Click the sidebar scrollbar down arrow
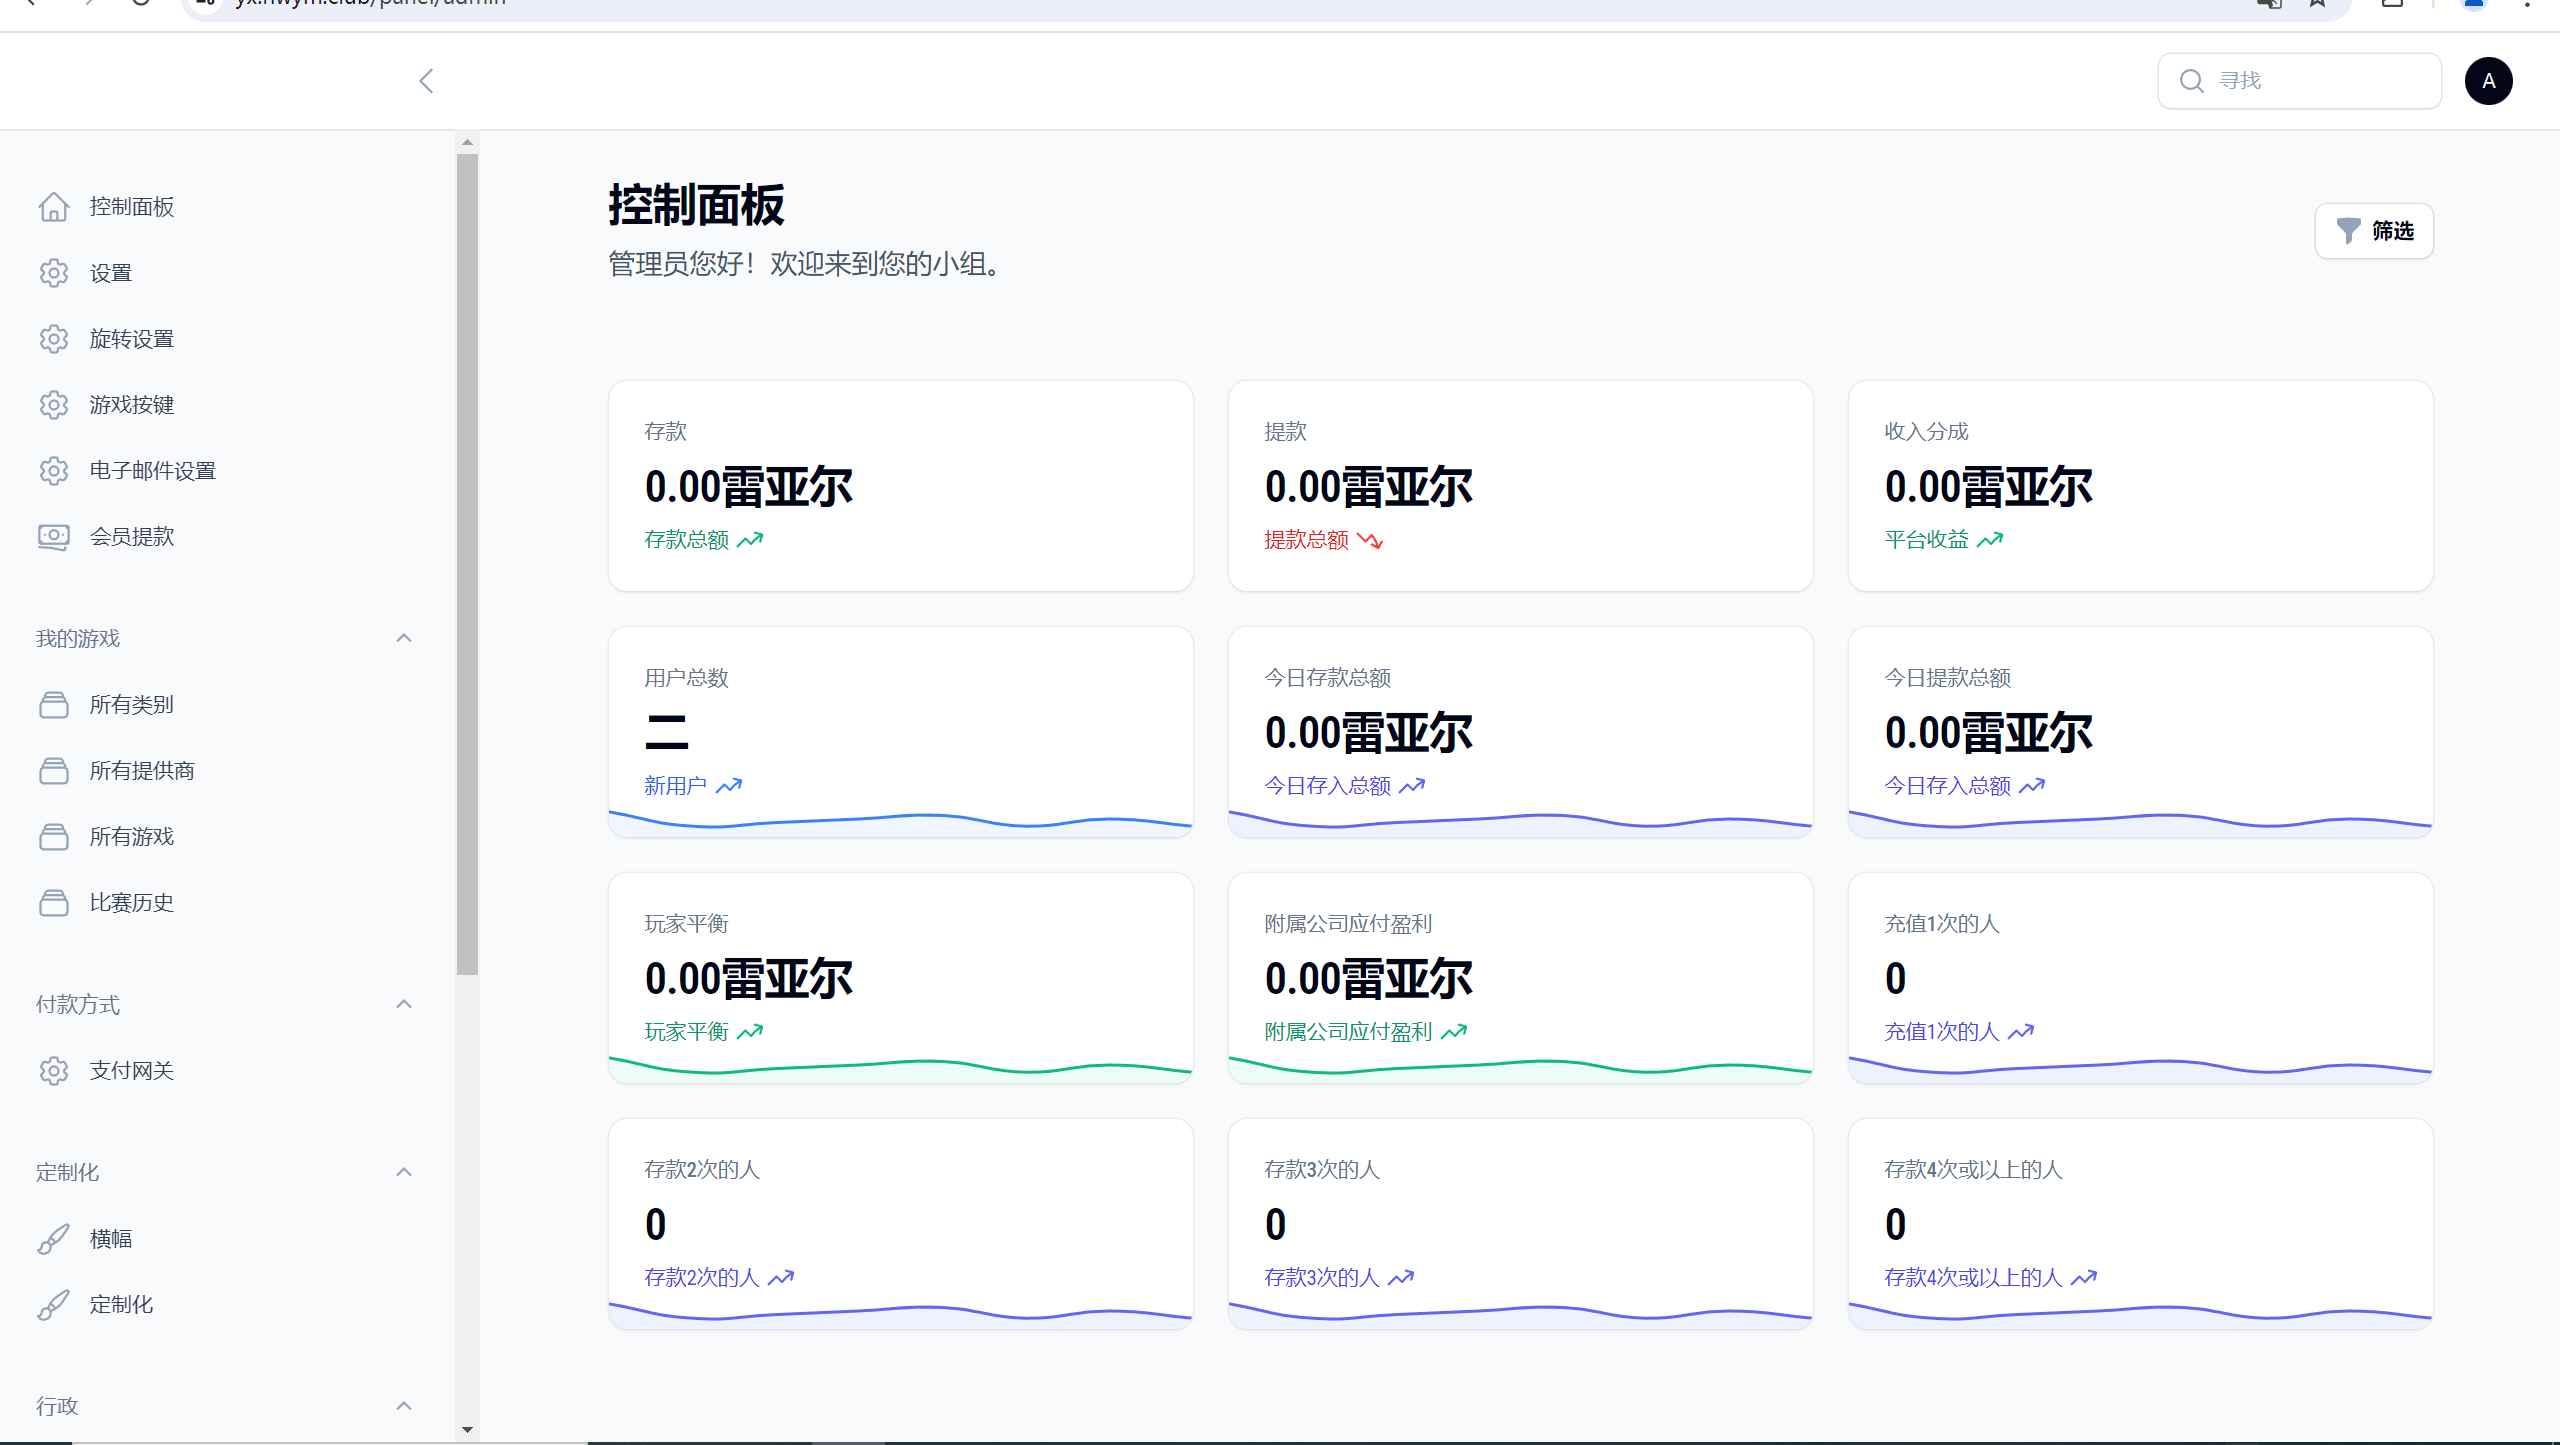This screenshot has height=1445, width=2560. 467,1430
